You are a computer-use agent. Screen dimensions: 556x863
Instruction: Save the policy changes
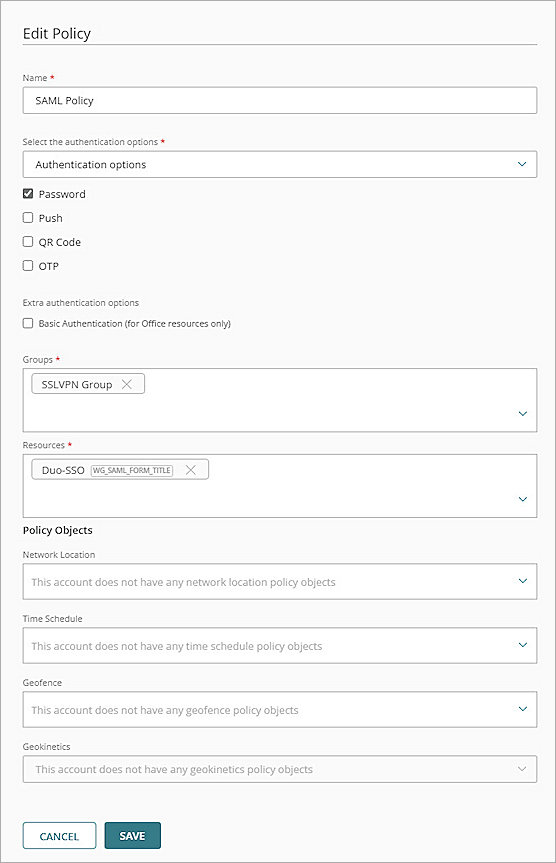pos(133,835)
